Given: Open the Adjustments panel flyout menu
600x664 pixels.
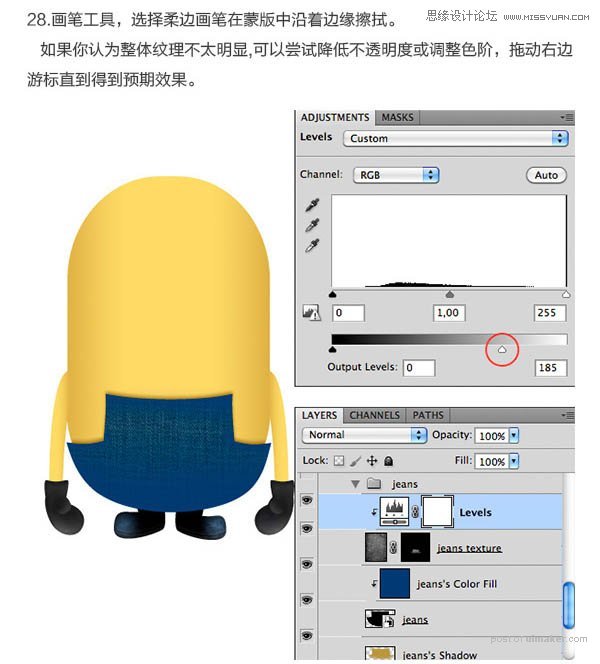Looking at the screenshot, I should coord(567,117).
